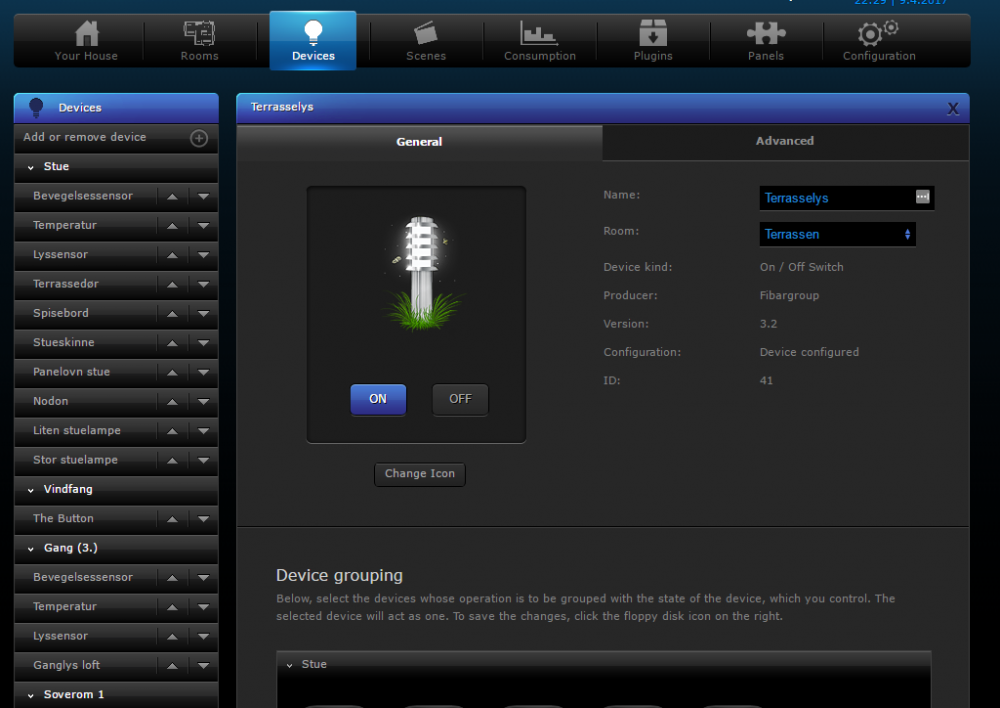Click the Change Icon button

coord(420,474)
